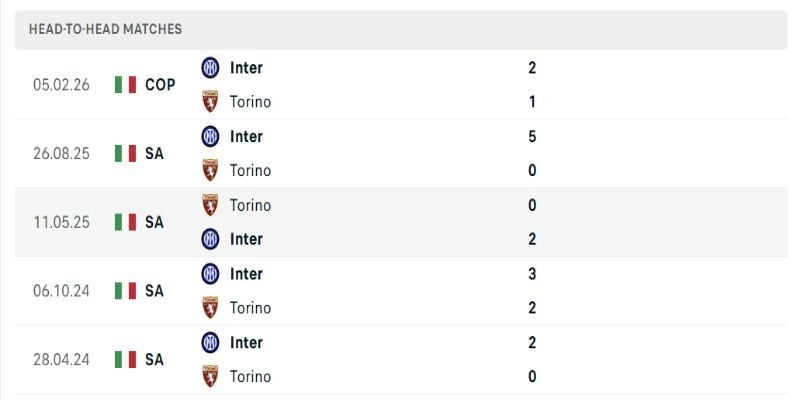The image size is (800, 400).
Task: Click Torino crest in 28.04.24 match
Action: tap(210, 376)
